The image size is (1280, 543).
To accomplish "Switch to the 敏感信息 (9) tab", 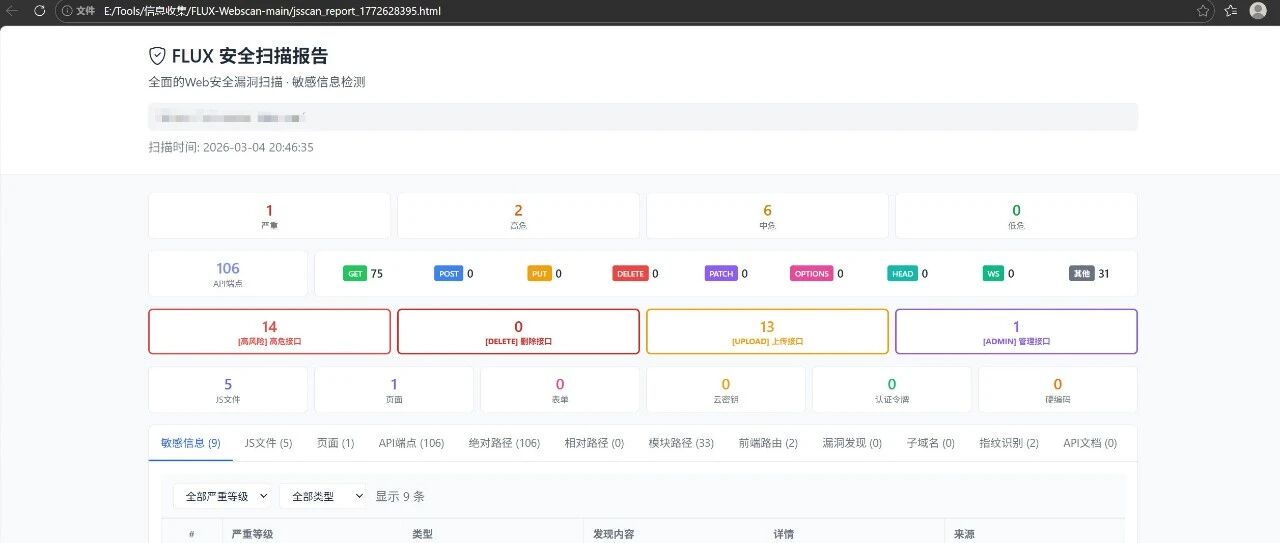I will [x=191, y=443].
